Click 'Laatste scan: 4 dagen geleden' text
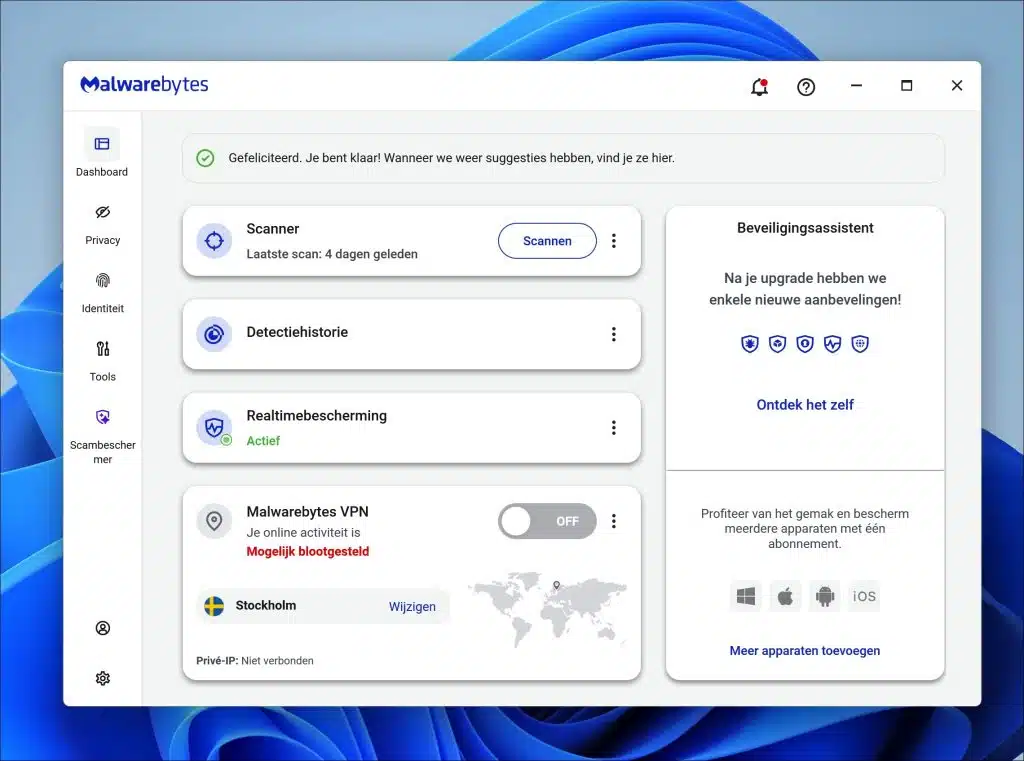 [x=332, y=254]
